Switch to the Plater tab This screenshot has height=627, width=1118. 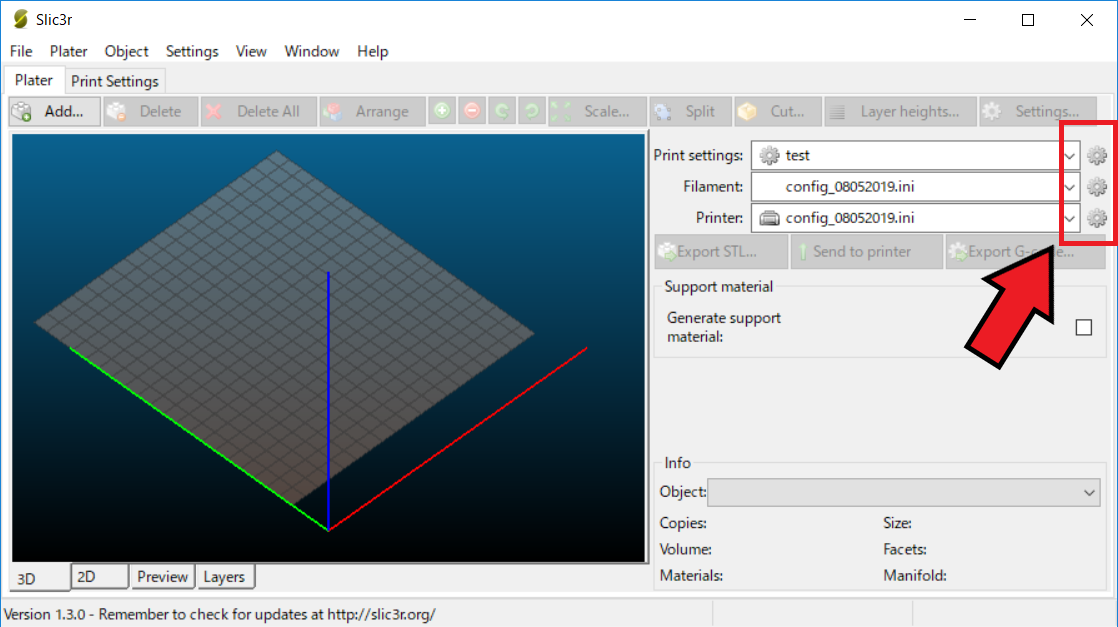point(34,80)
